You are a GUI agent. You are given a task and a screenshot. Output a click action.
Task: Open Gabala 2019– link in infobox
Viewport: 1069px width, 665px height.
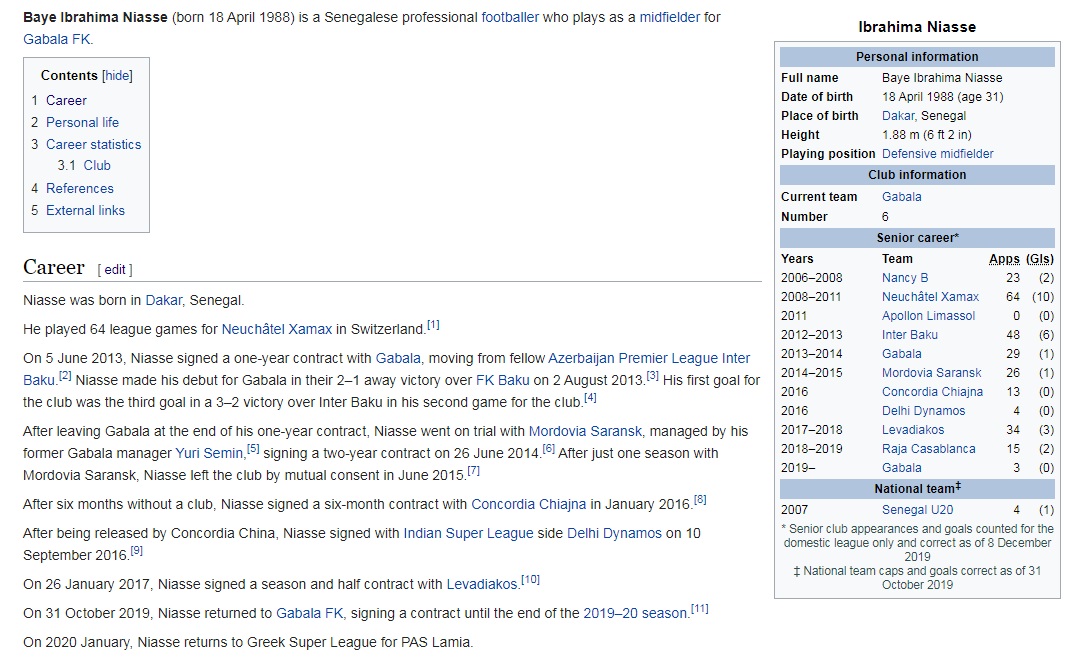coord(901,468)
